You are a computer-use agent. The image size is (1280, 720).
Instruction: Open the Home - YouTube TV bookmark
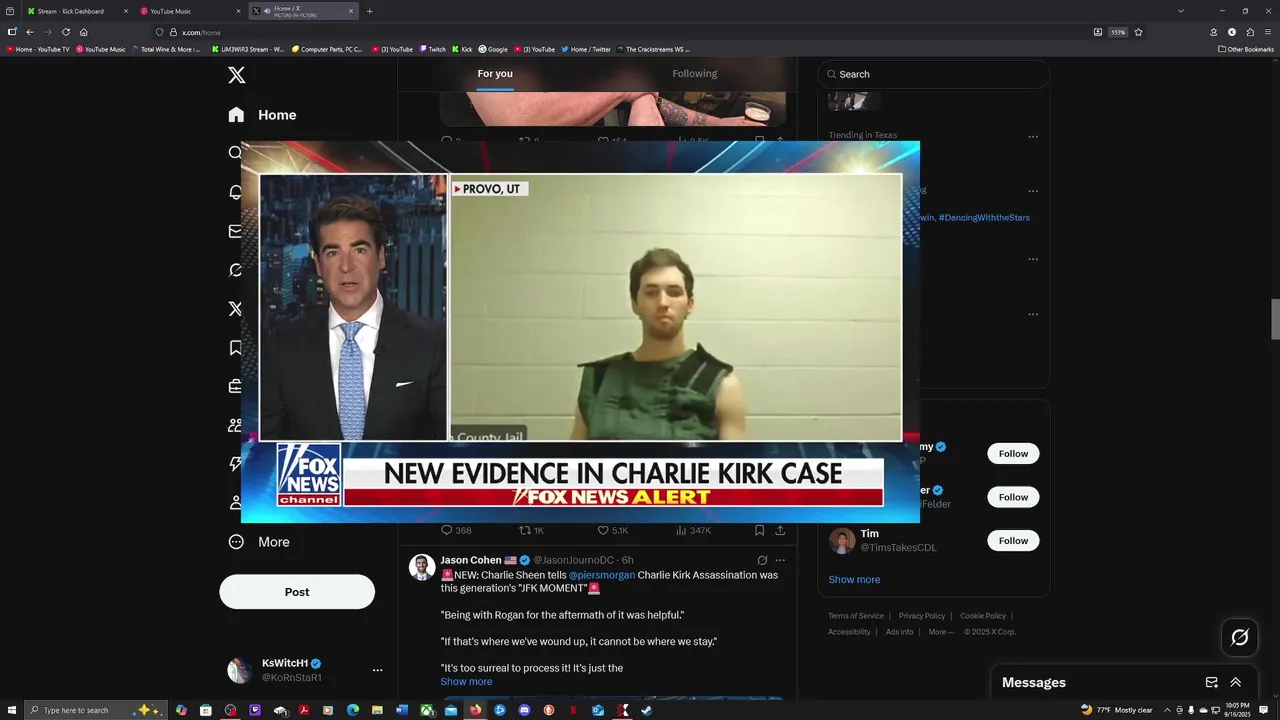[39, 49]
